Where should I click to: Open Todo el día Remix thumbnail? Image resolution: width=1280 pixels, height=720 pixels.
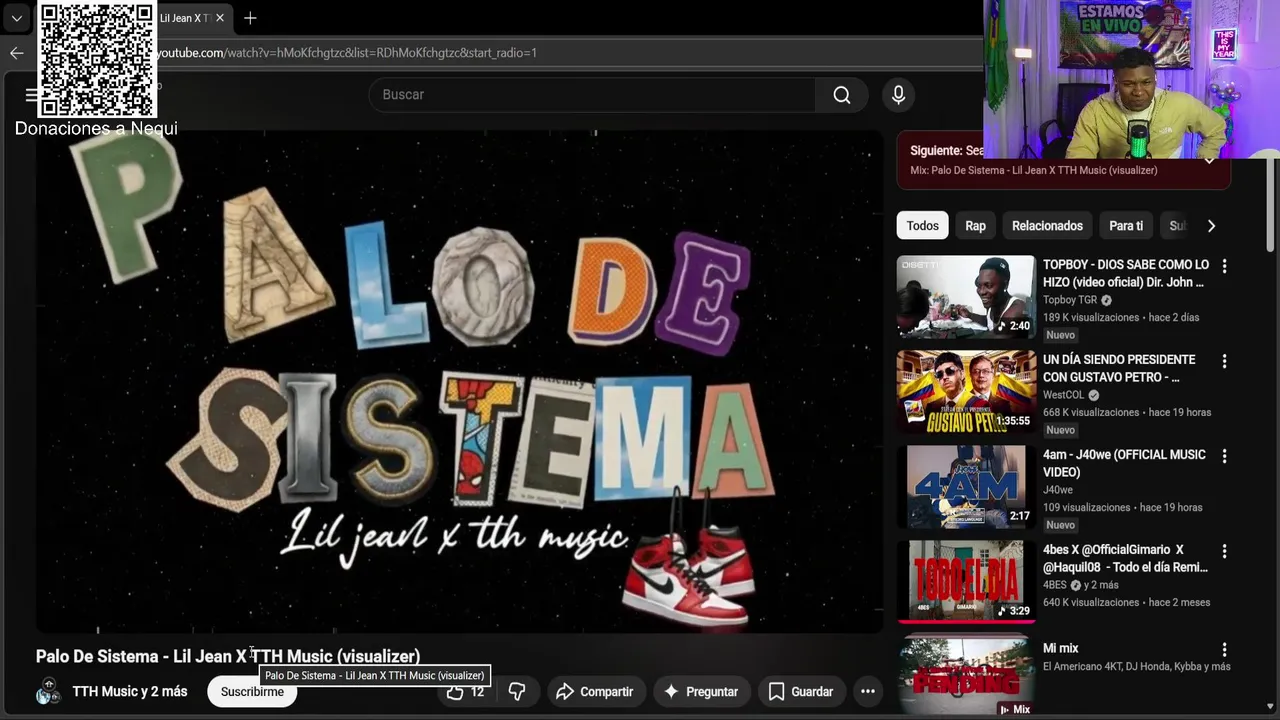coord(966,581)
